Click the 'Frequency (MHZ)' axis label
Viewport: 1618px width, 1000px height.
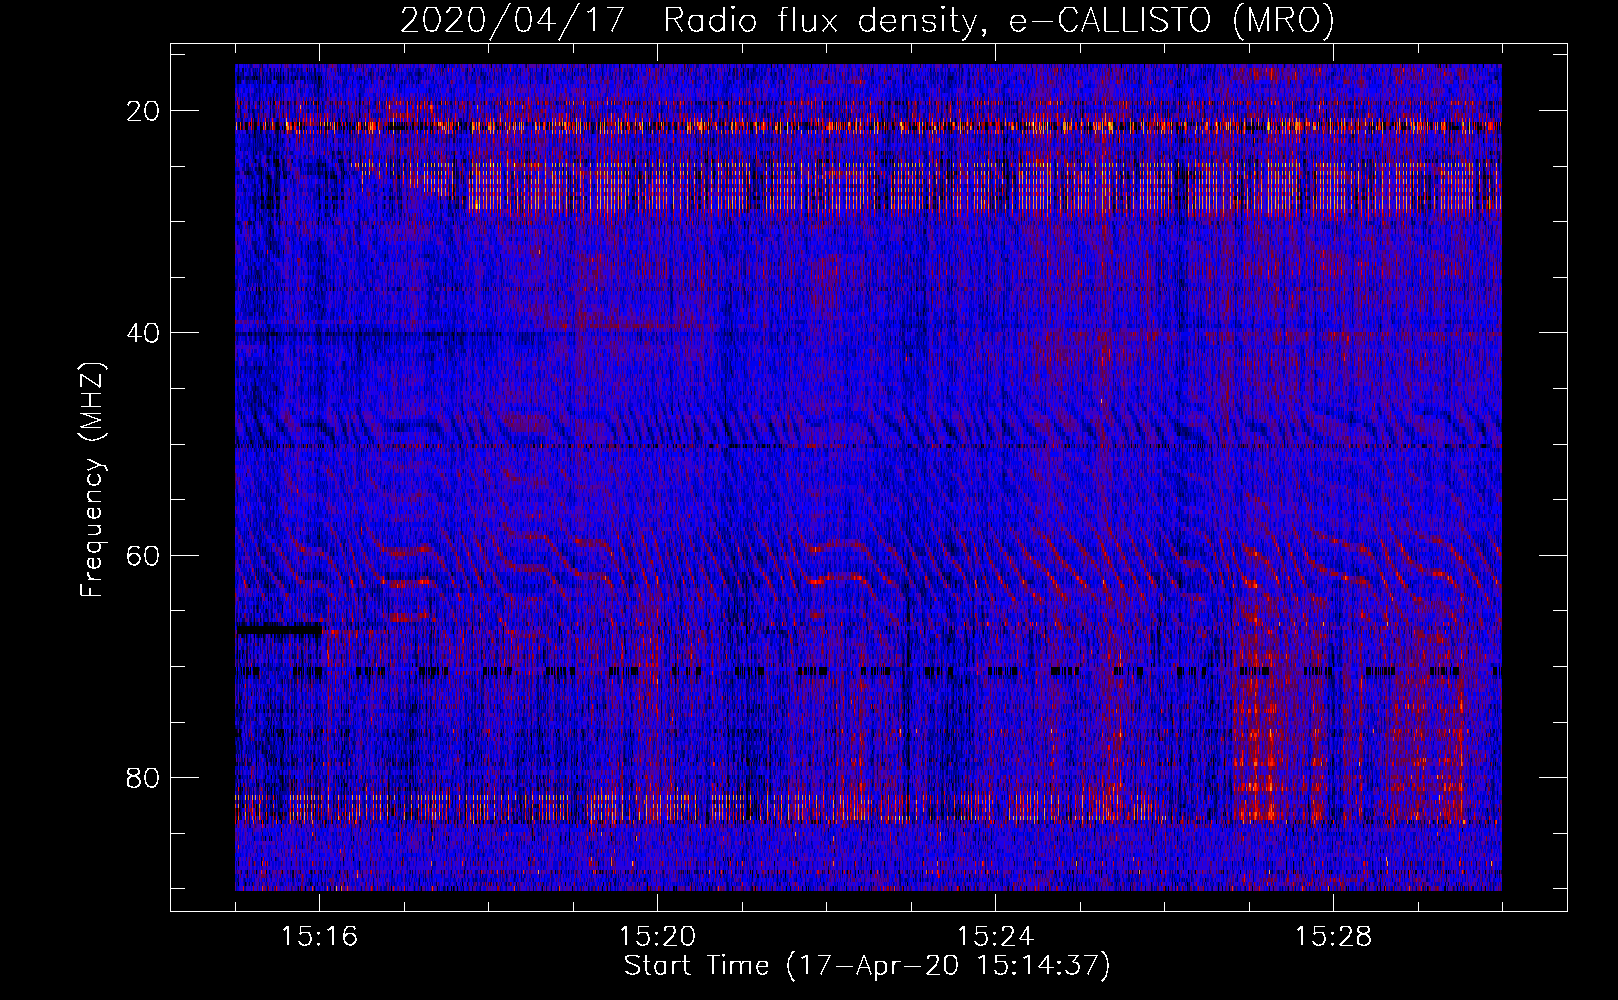click(x=92, y=480)
